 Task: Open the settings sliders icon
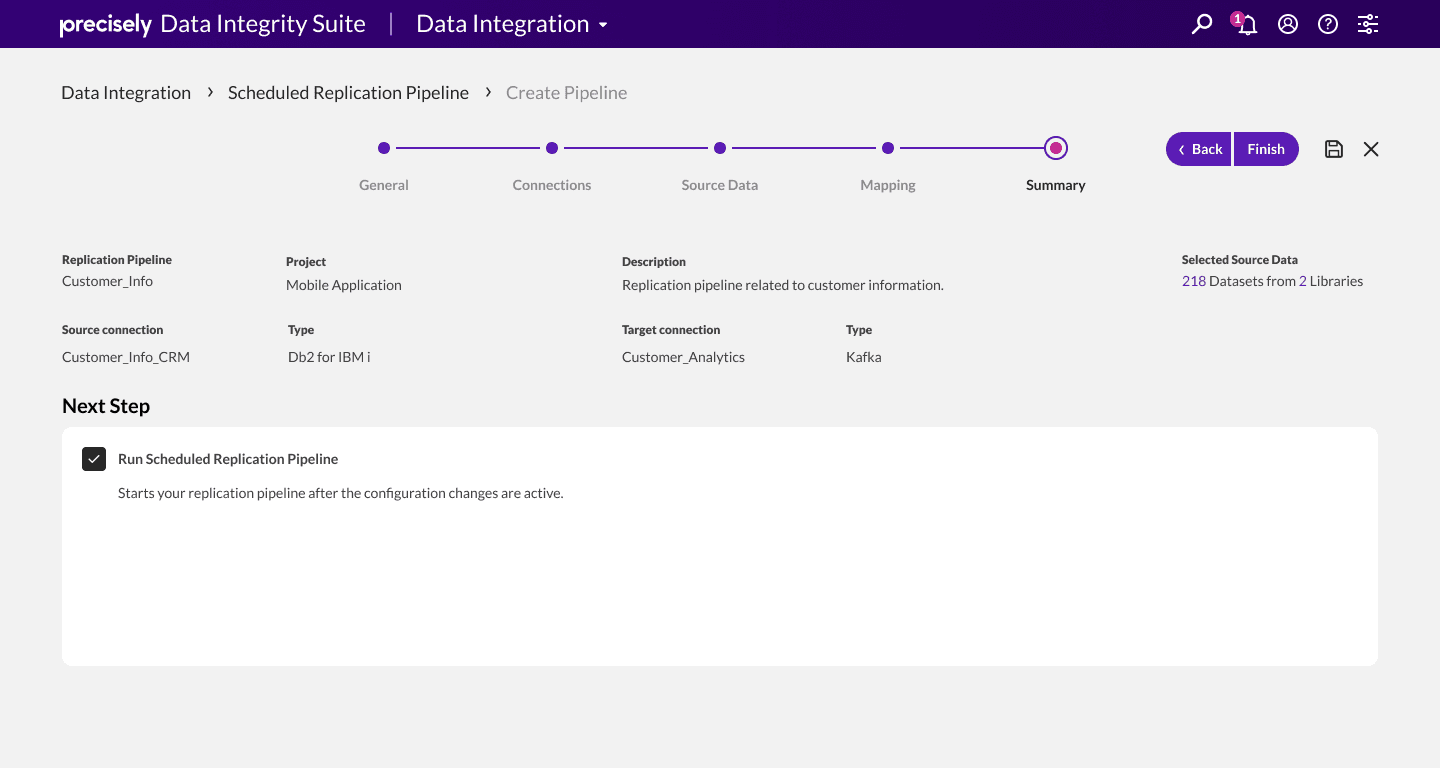coord(1368,24)
